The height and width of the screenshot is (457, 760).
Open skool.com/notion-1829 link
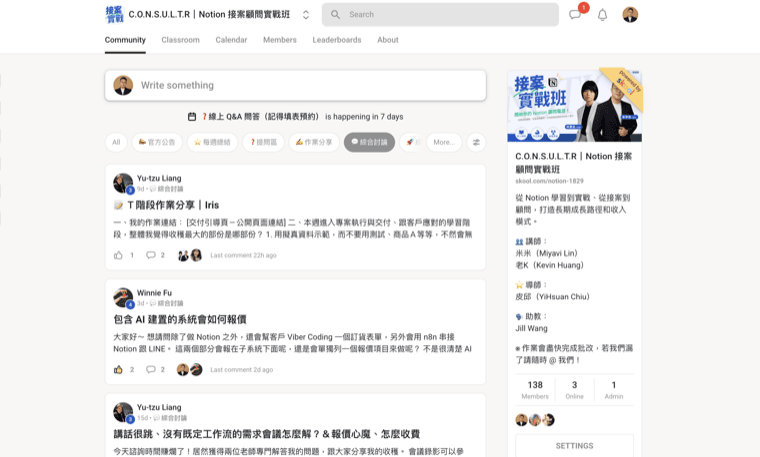[549, 181]
